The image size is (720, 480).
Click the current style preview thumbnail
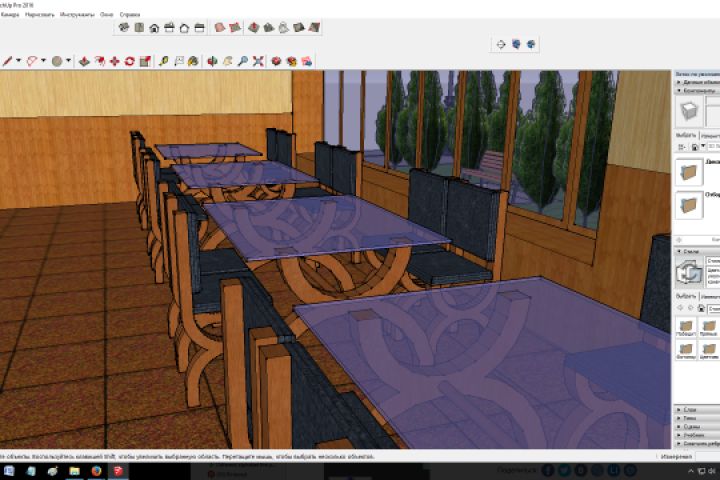point(689,272)
